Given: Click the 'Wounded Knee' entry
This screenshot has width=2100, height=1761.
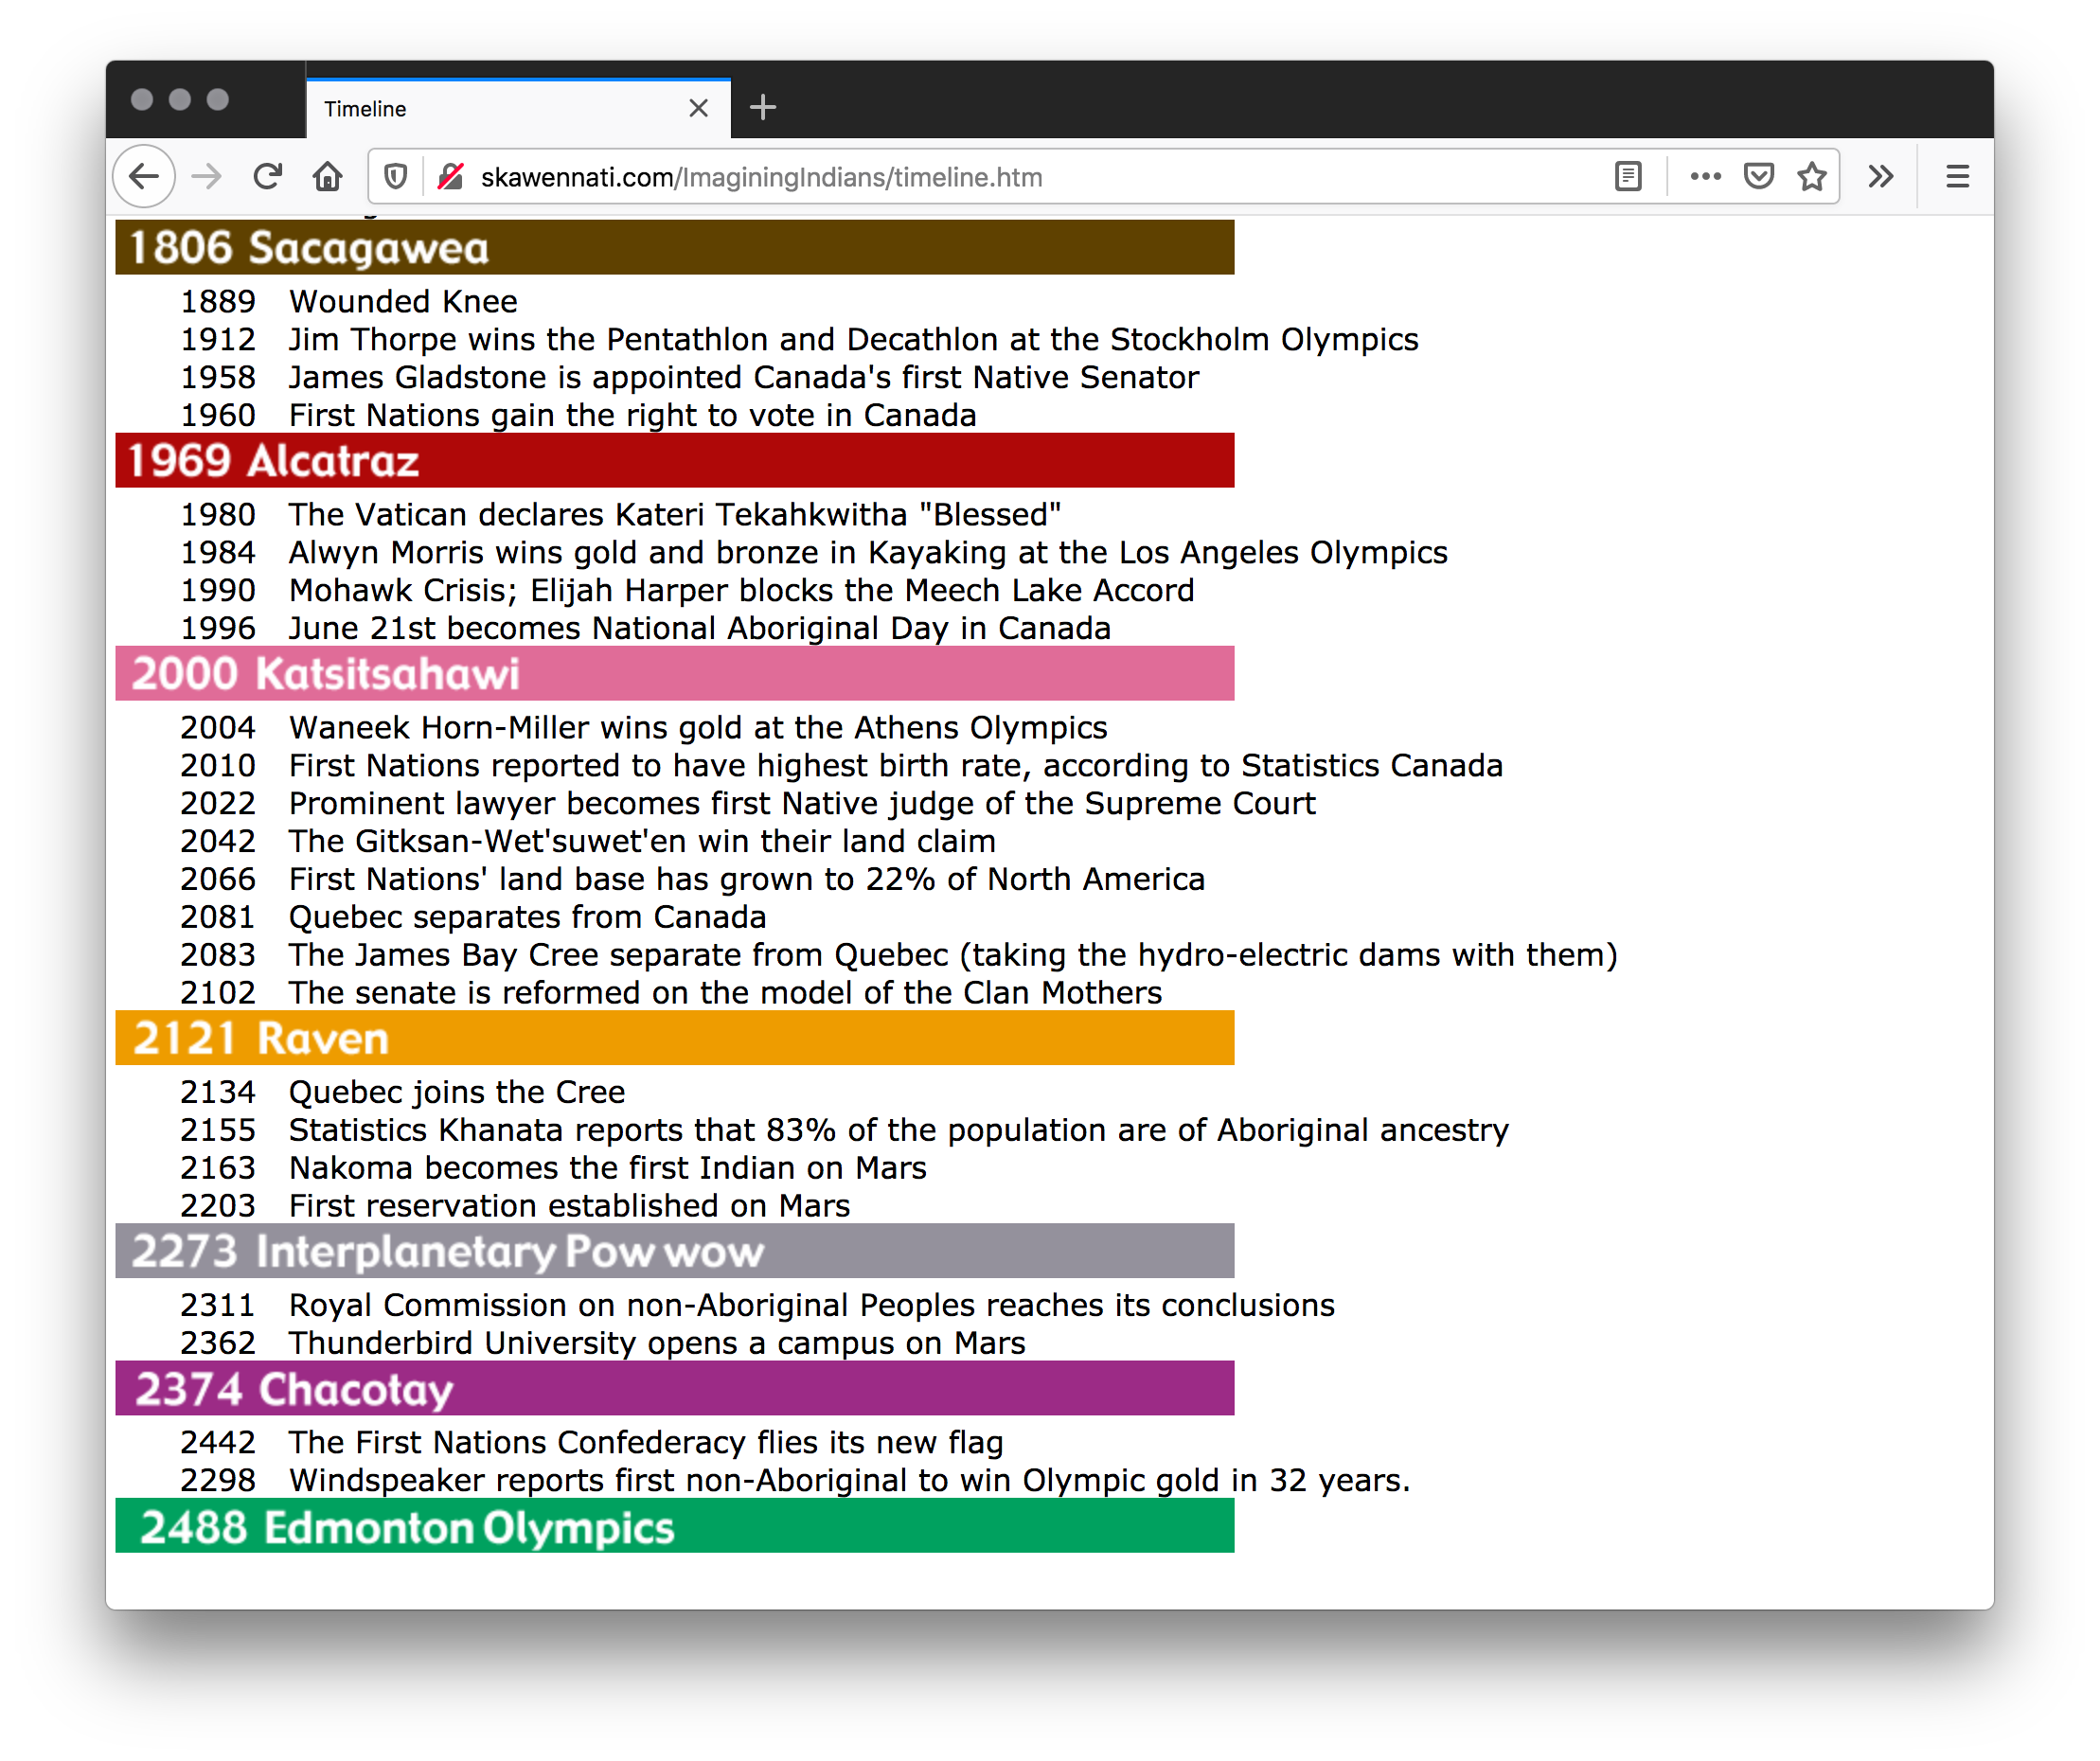Looking at the screenshot, I should (x=403, y=301).
